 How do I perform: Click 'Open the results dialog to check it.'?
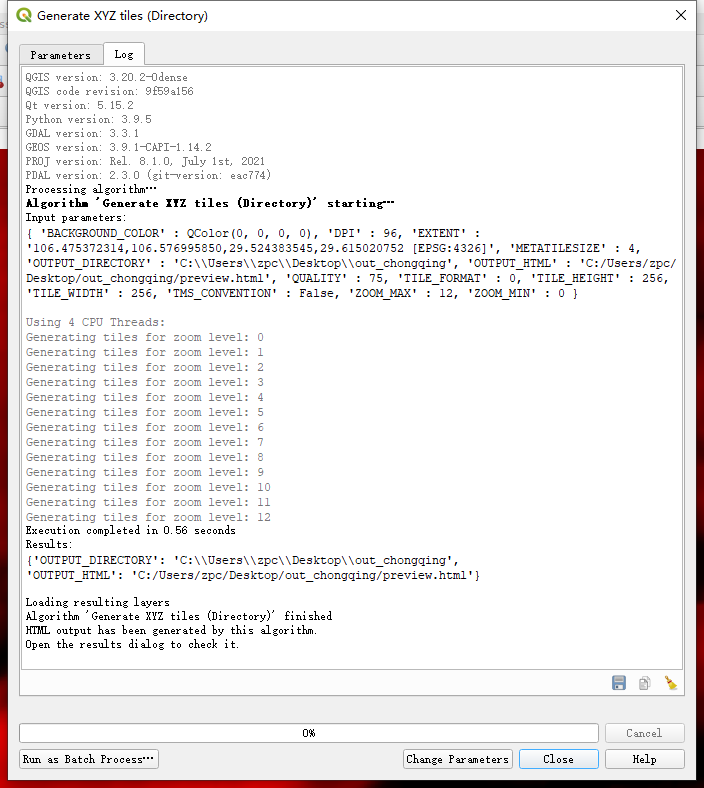point(132,644)
